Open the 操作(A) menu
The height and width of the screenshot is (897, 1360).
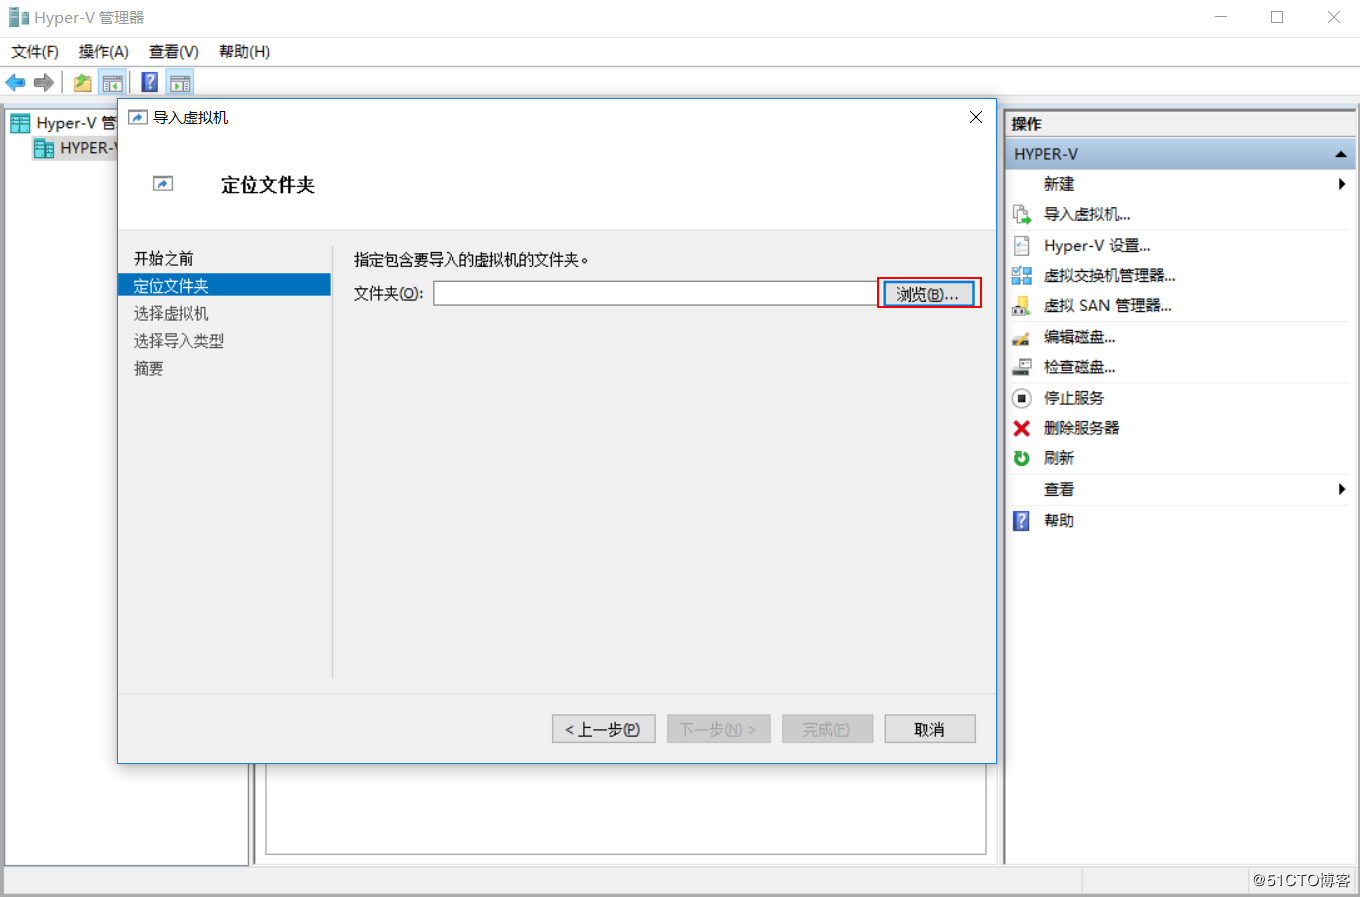pos(103,51)
